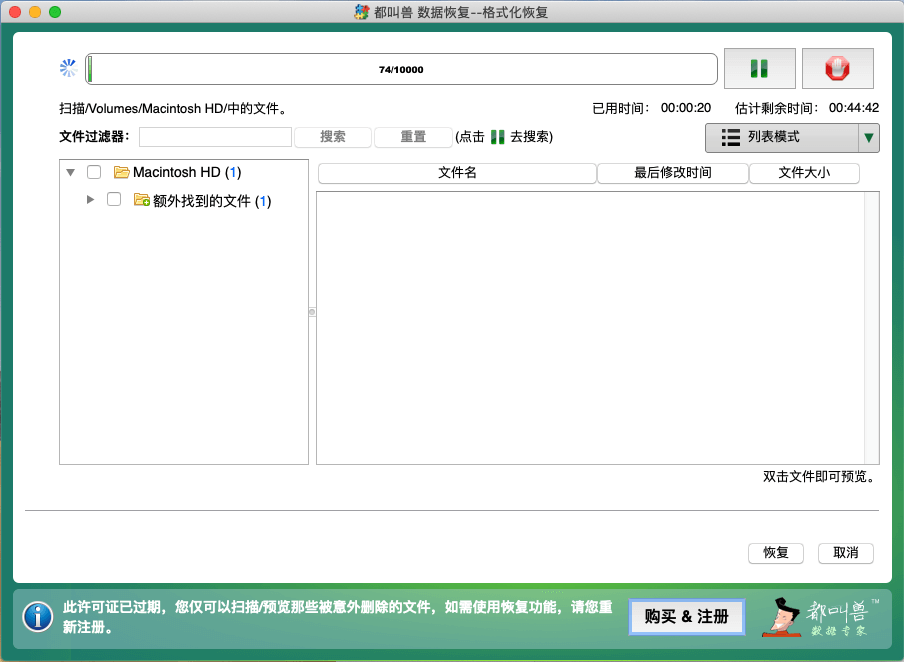Viewport: 904px width, 662px height.
Task: Click the 重置 reset button
Action: (x=413, y=137)
